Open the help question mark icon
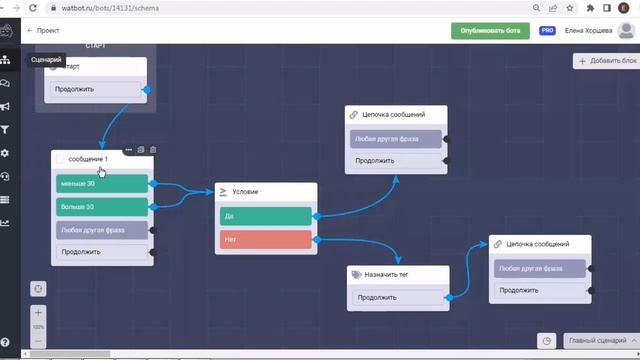The height and width of the screenshot is (360, 640). (x=5, y=342)
